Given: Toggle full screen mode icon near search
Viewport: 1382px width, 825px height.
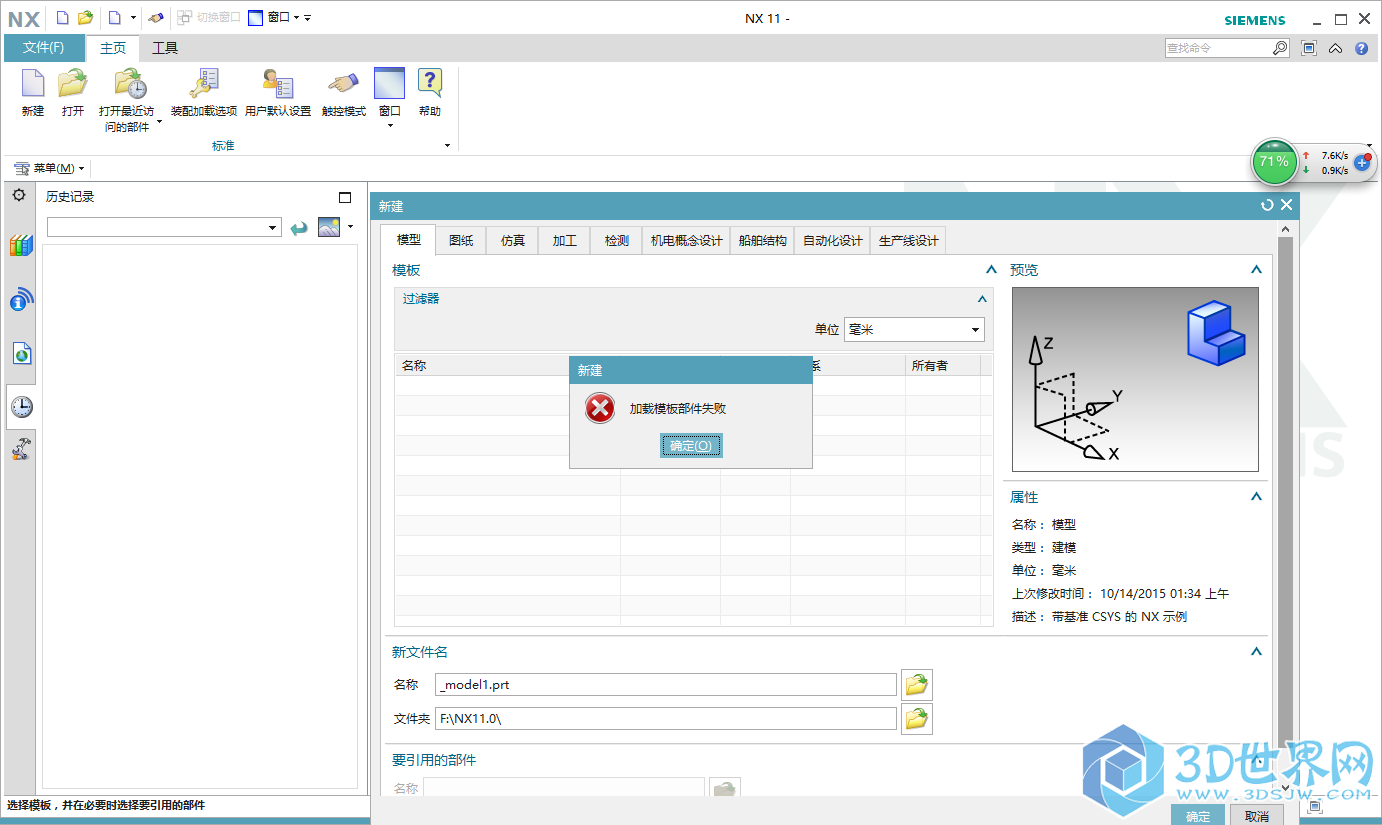Looking at the screenshot, I should pos(1309,48).
